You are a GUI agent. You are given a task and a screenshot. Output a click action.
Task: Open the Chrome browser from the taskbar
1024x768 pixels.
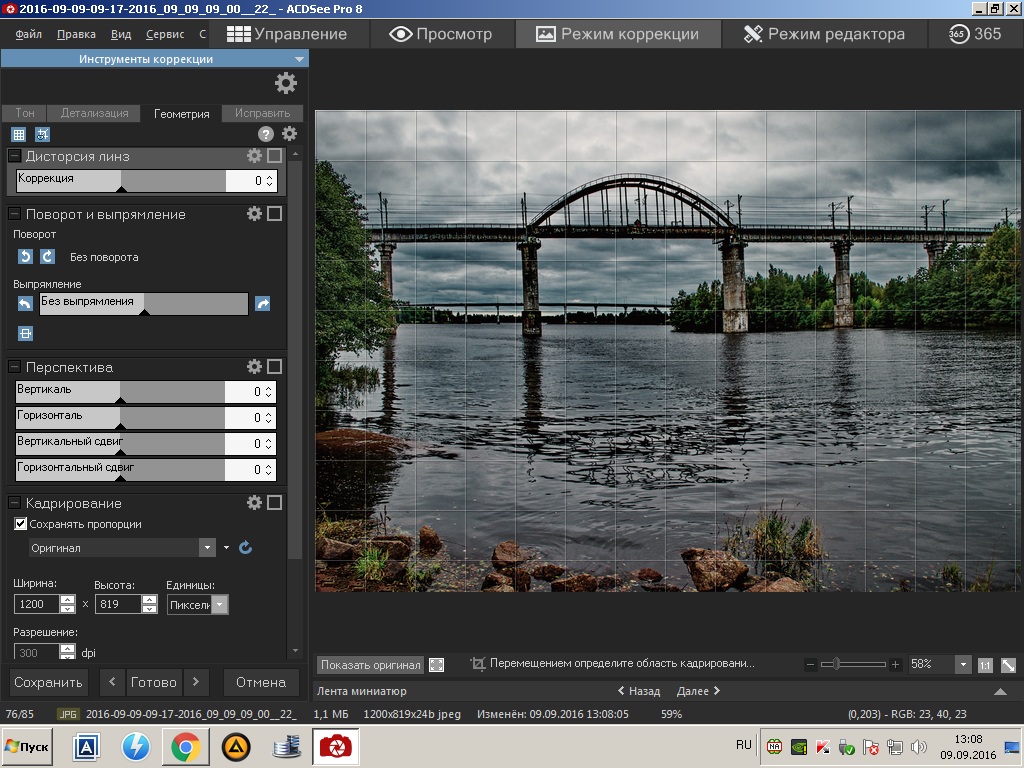(x=185, y=747)
